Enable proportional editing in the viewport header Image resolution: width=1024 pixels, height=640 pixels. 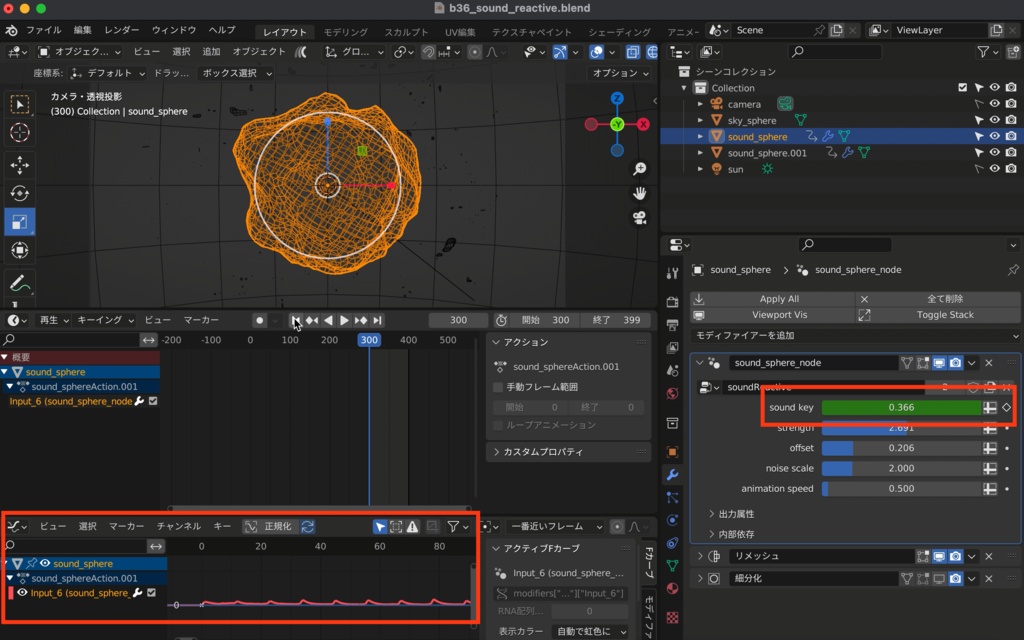coord(475,52)
